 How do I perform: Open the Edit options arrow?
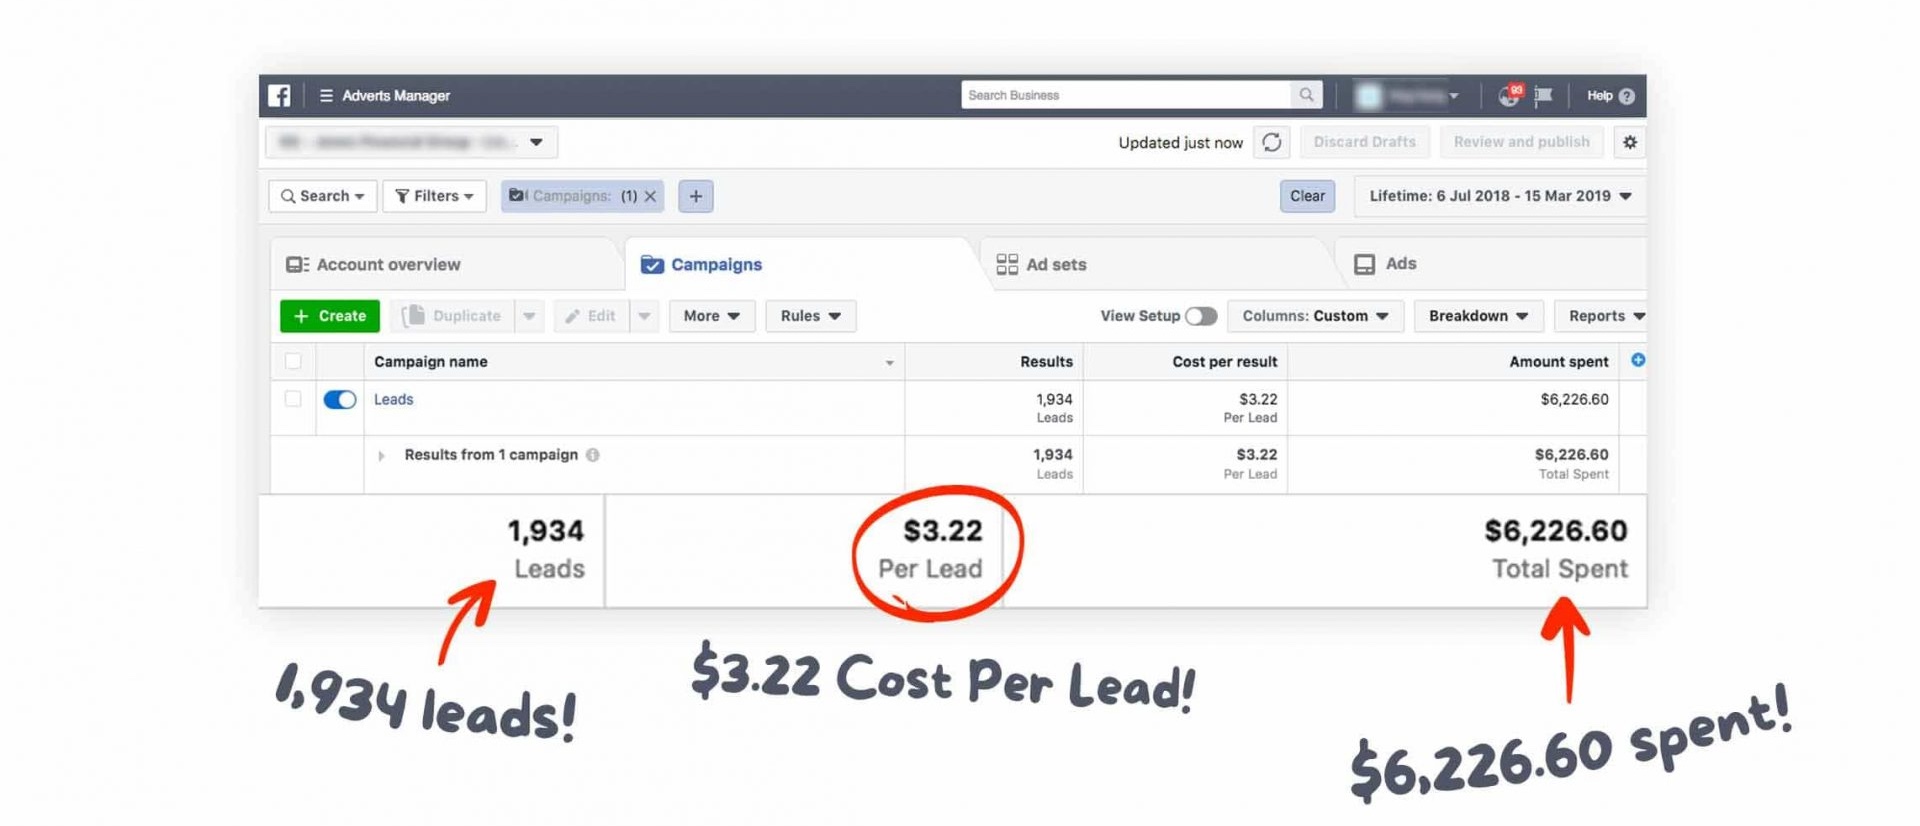point(645,316)
